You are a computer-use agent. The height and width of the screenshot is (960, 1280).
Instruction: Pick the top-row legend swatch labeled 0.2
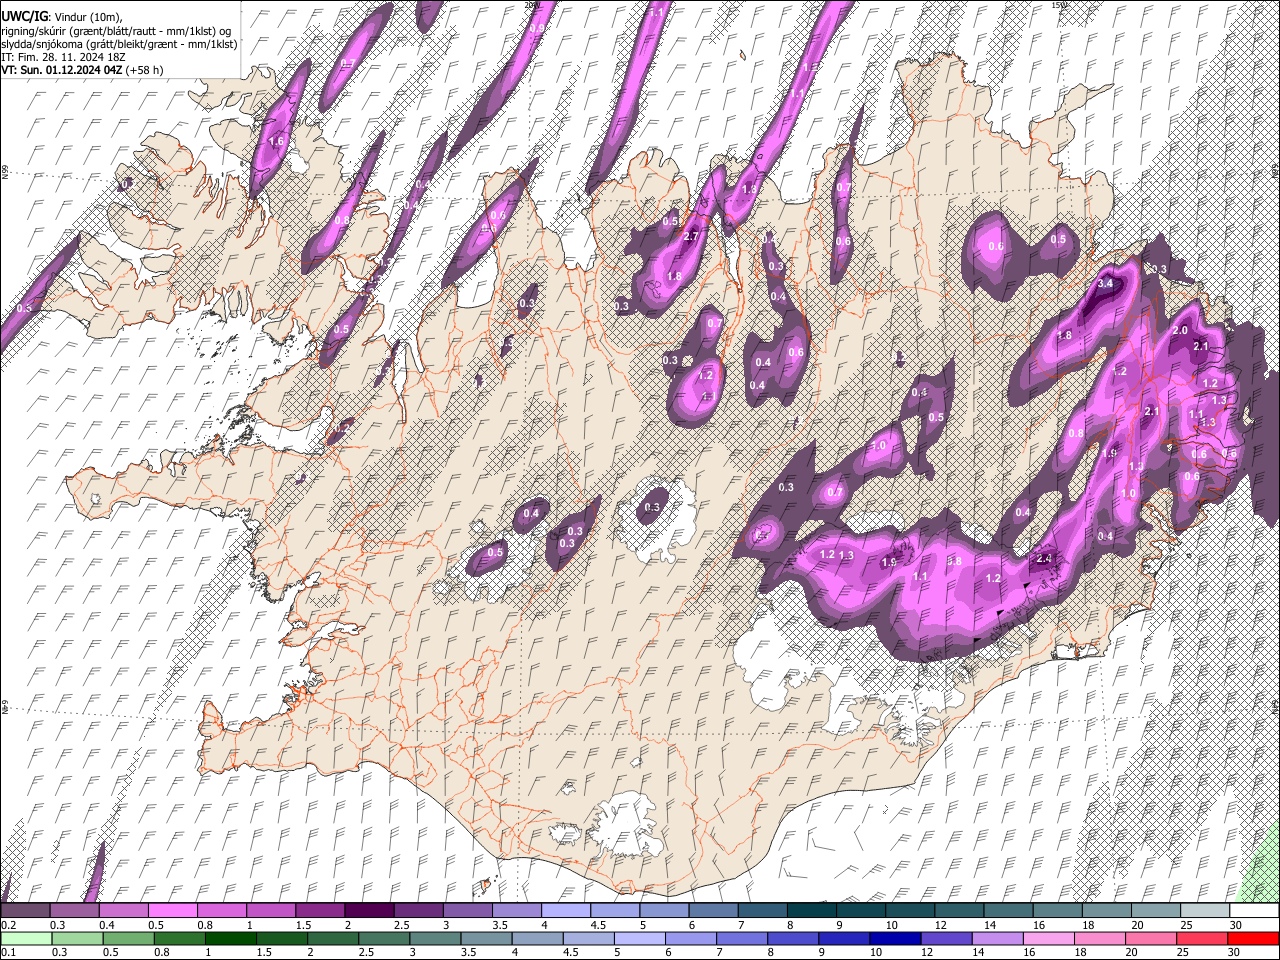25,911
